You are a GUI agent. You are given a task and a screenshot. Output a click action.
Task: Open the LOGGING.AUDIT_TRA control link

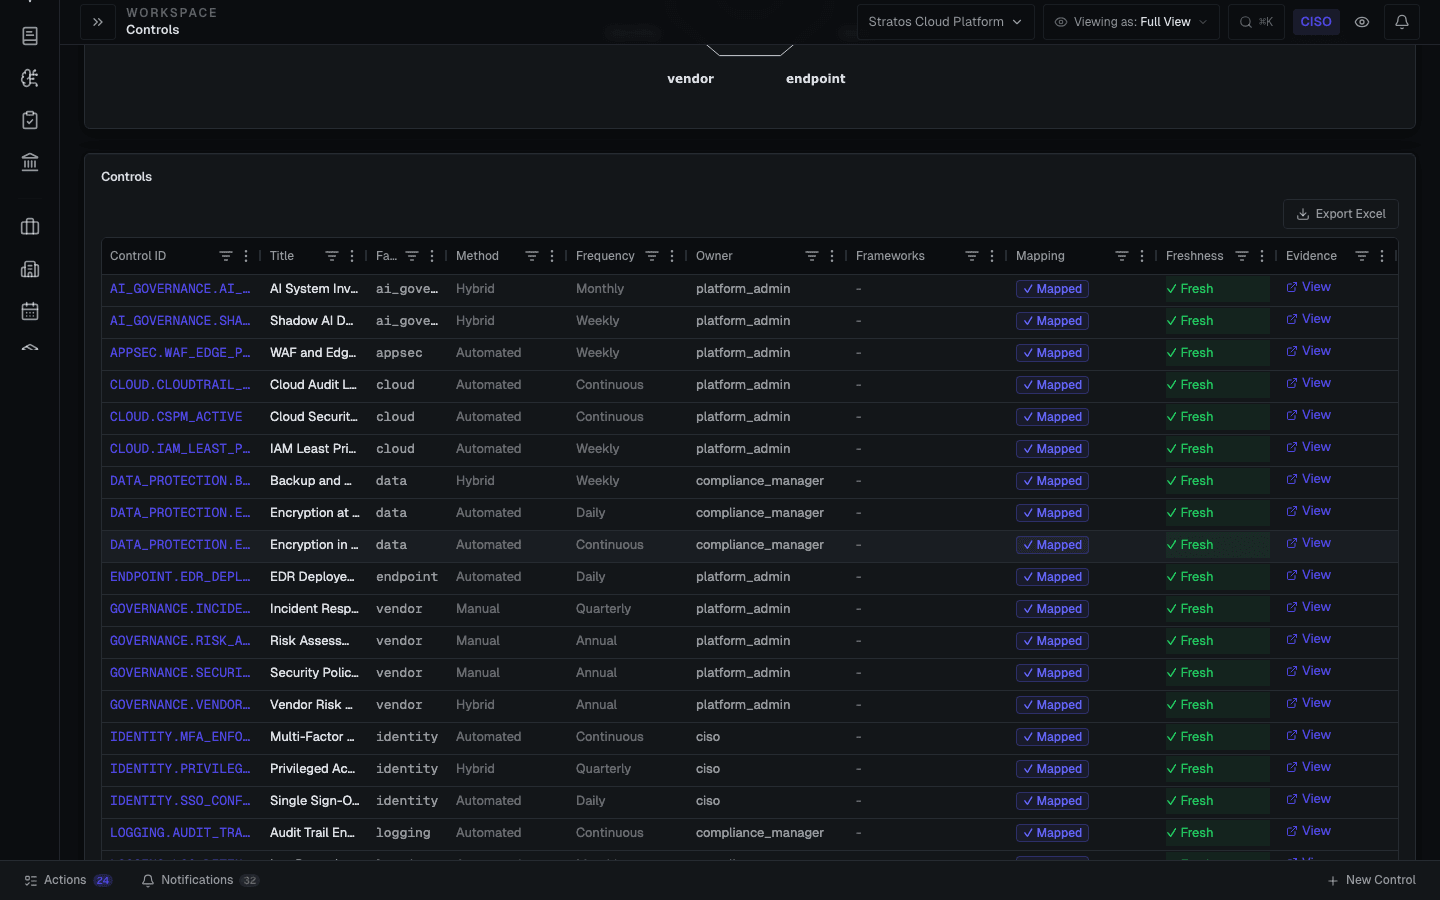(x=180, y=833)
